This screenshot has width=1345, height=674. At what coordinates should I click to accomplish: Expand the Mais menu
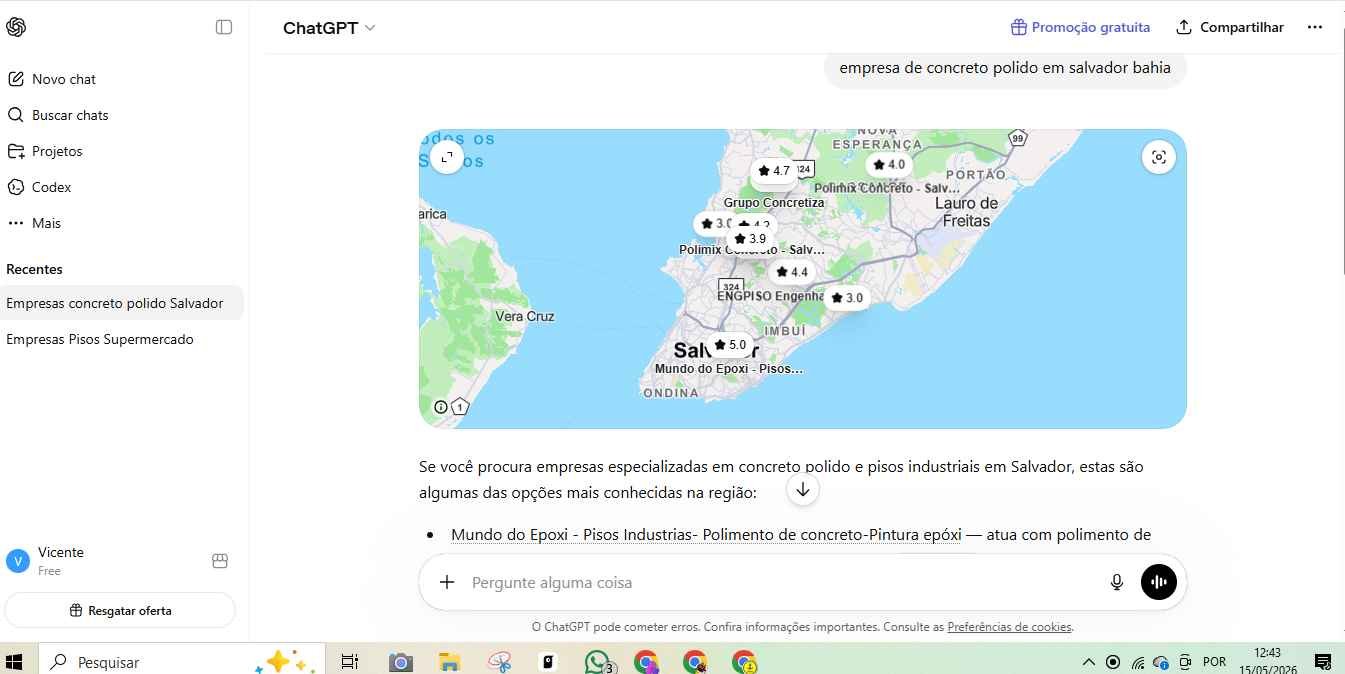point(46,223)
